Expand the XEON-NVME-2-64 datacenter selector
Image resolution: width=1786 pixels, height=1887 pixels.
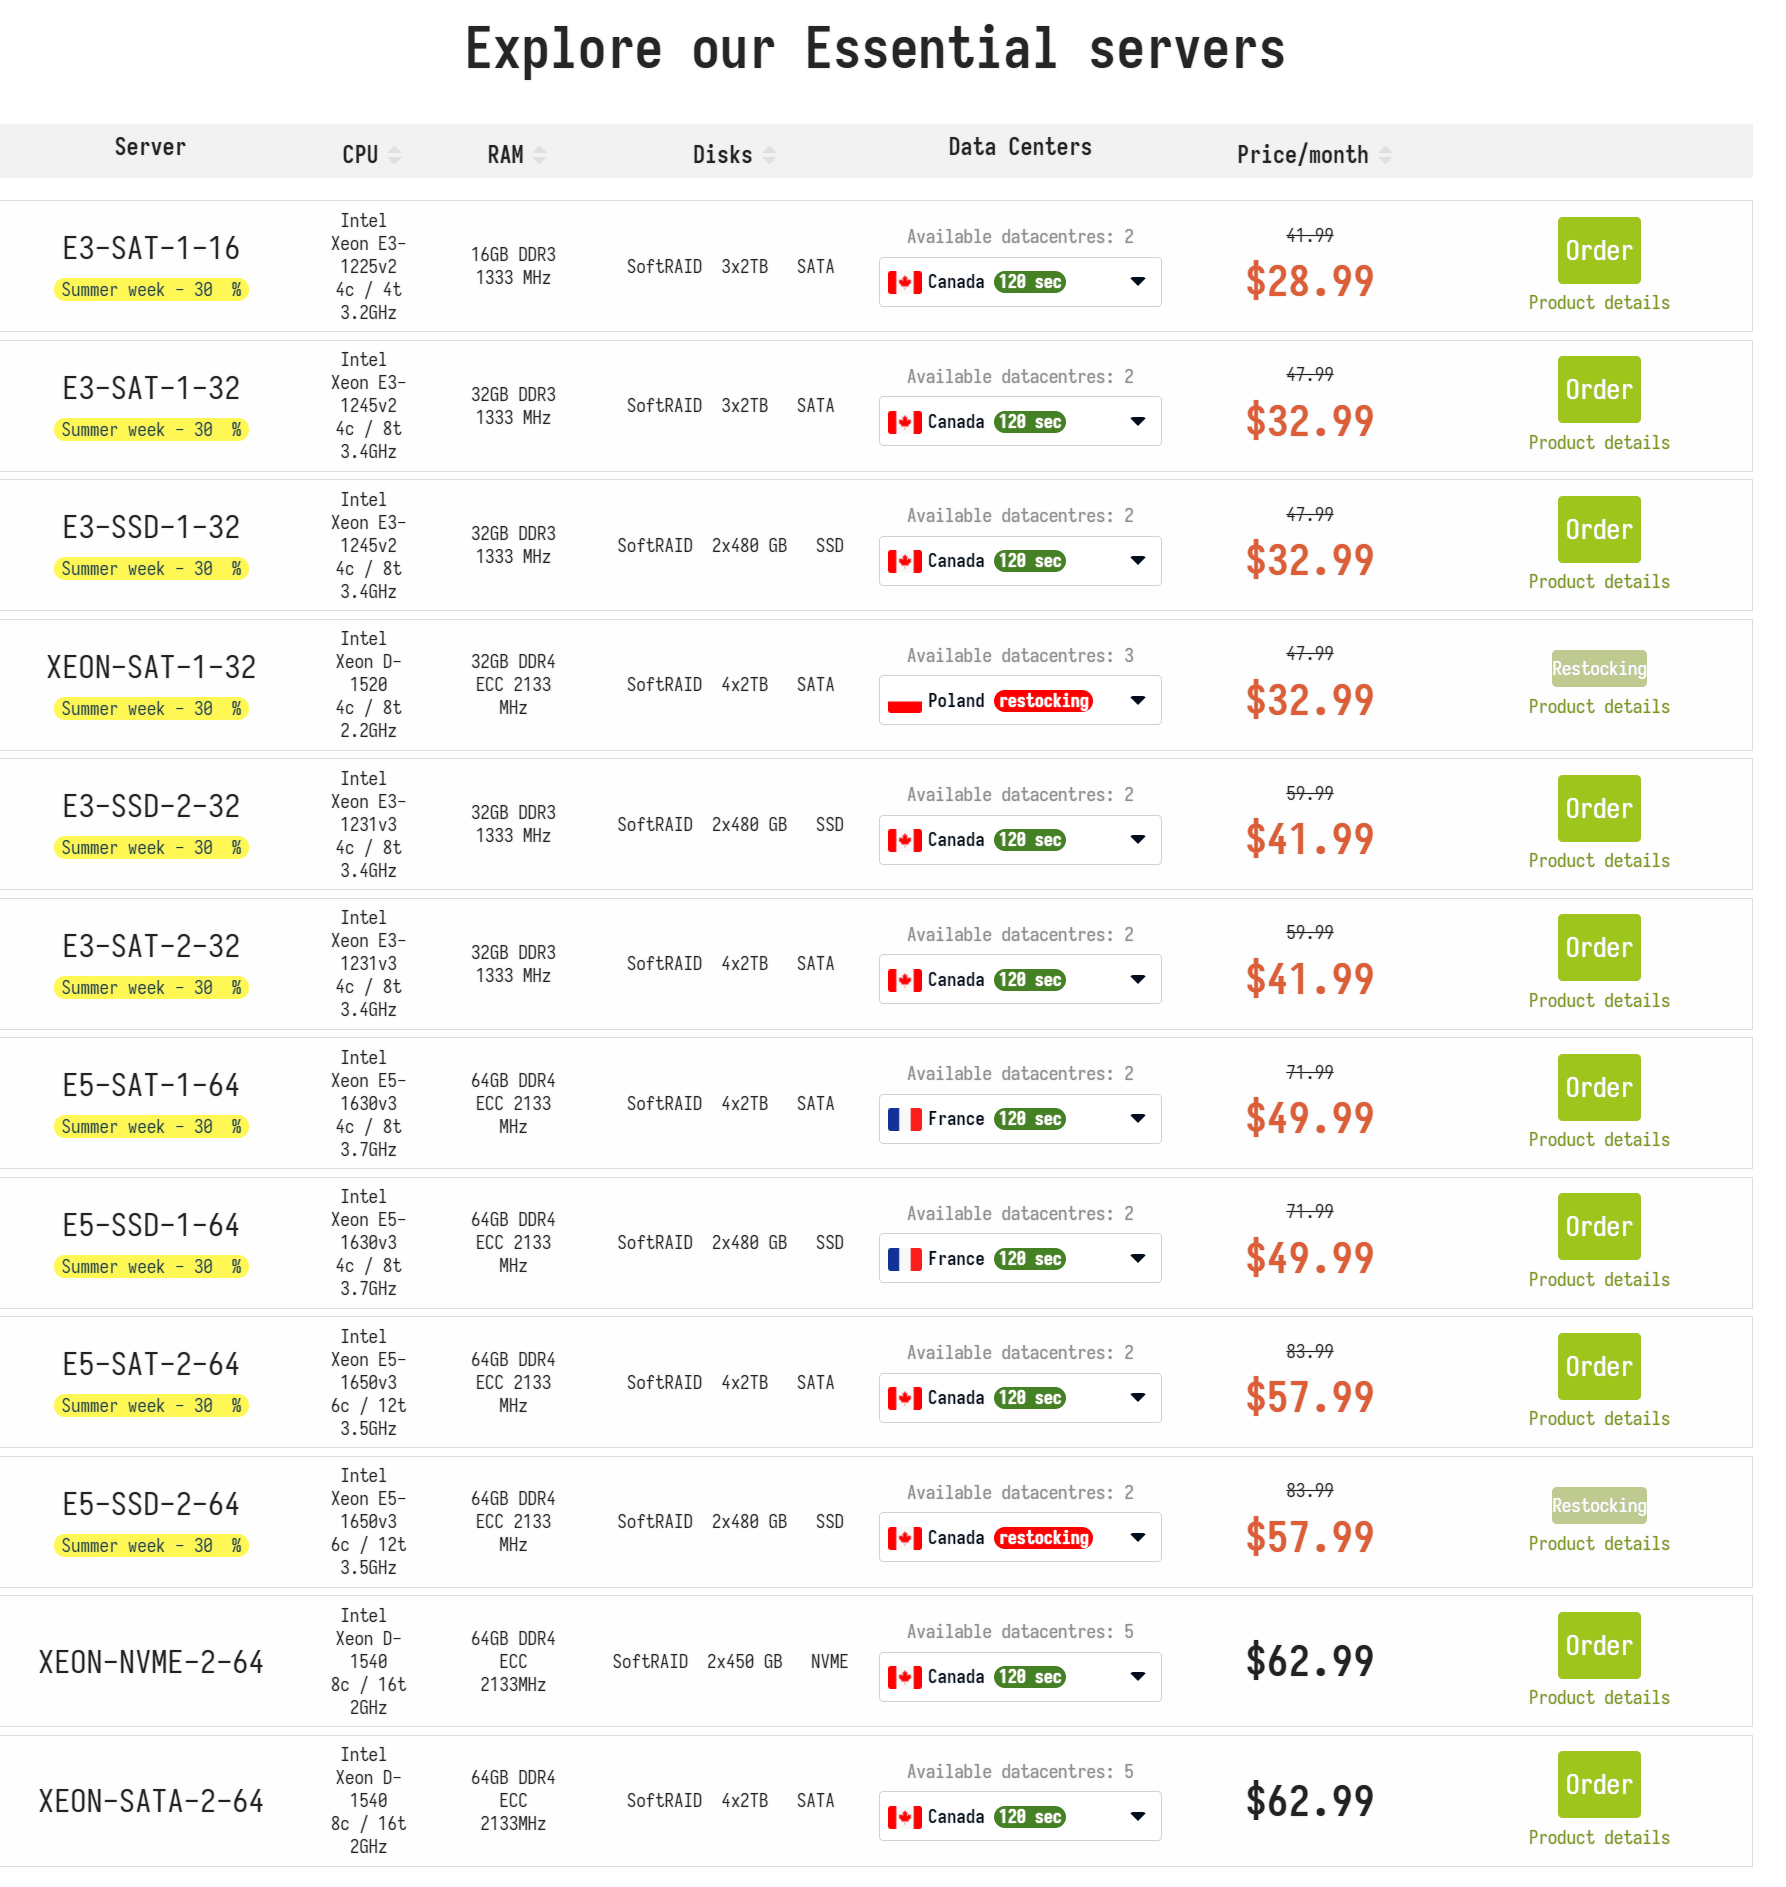point(1137,1677)
